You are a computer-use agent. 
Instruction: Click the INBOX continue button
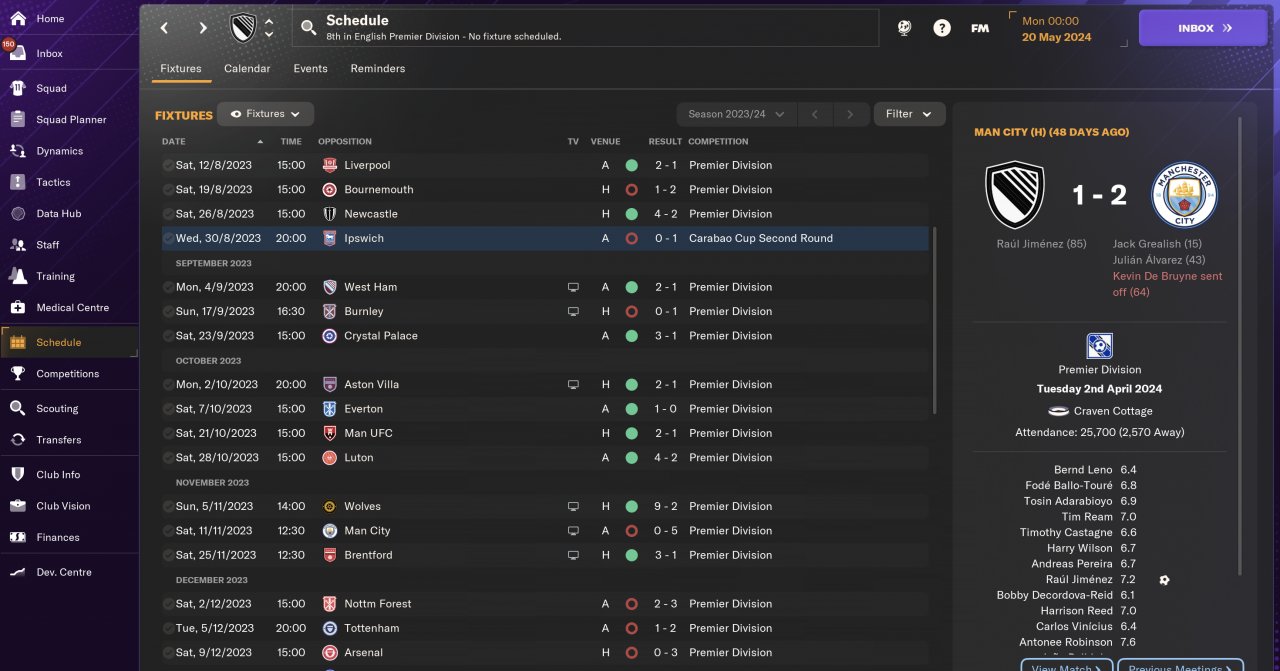[x=1203, y=28]
